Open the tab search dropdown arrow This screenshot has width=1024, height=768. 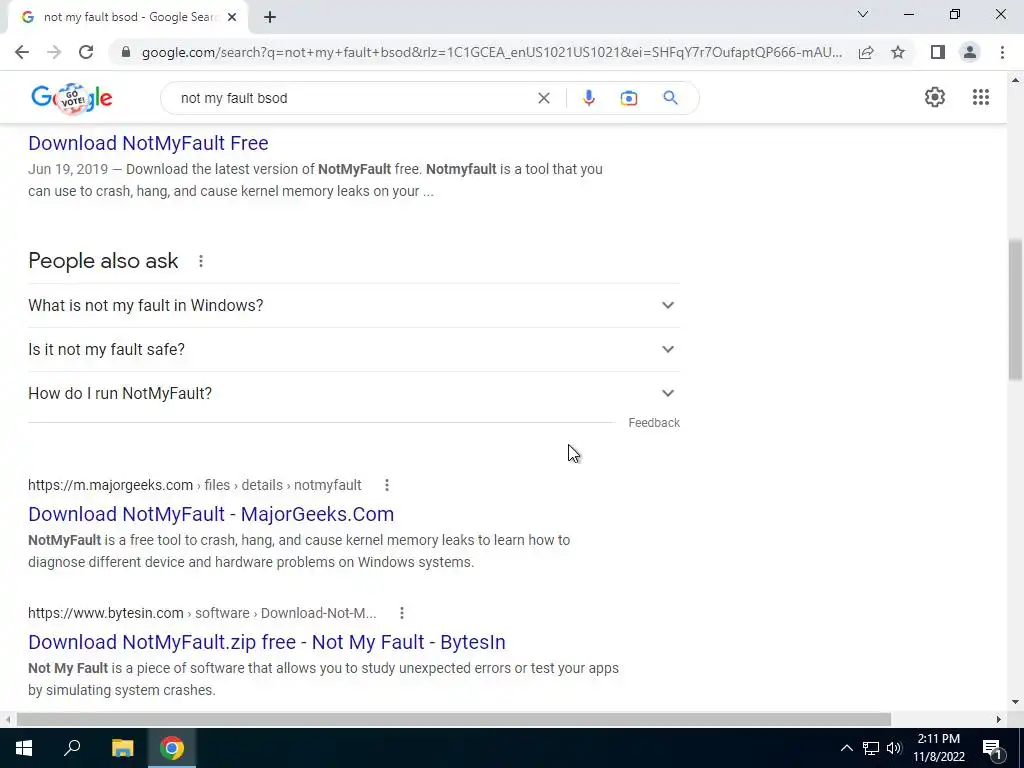coord(863,14)
